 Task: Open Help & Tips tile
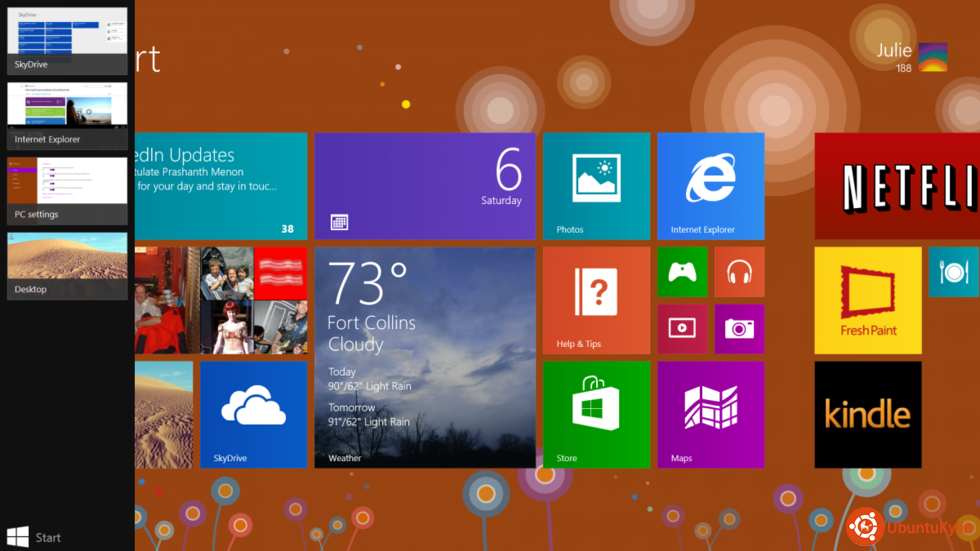tap(596, 300)
